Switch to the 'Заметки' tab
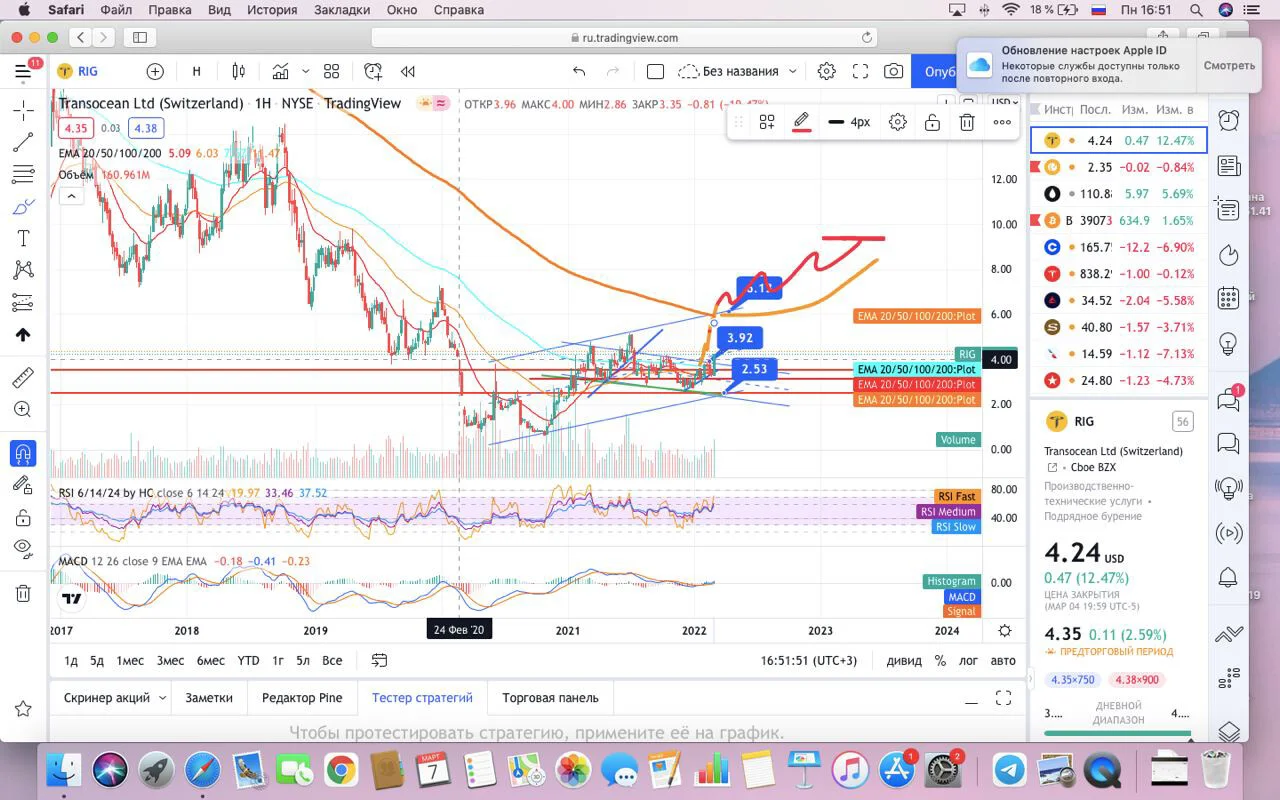 pyautogui.click(x=209, y=698)
